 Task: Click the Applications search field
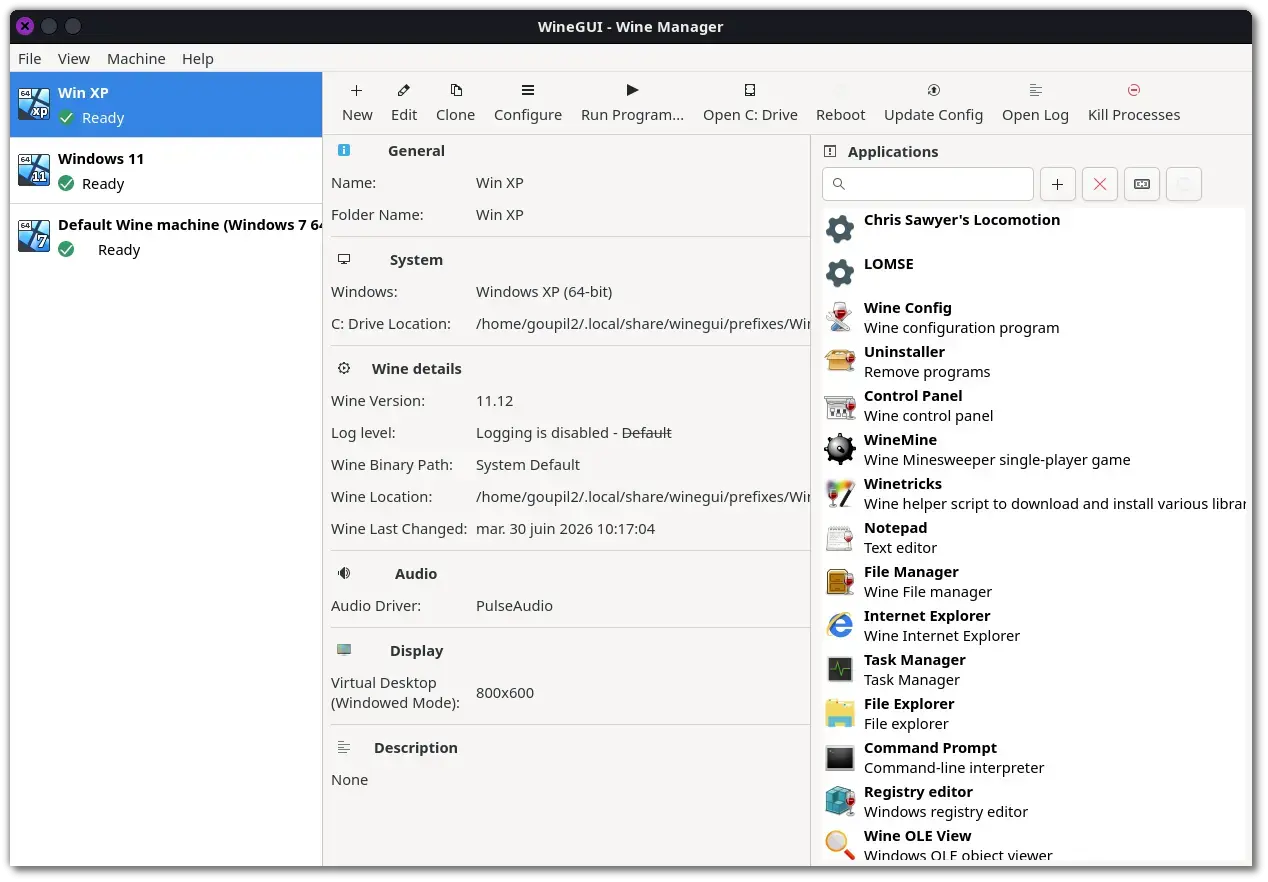[928, 184]
